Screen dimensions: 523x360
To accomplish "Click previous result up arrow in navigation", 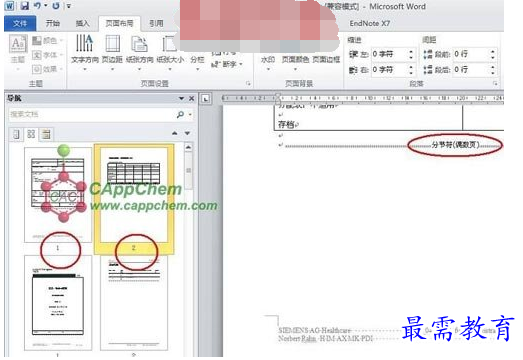I will tap(174, 133).
